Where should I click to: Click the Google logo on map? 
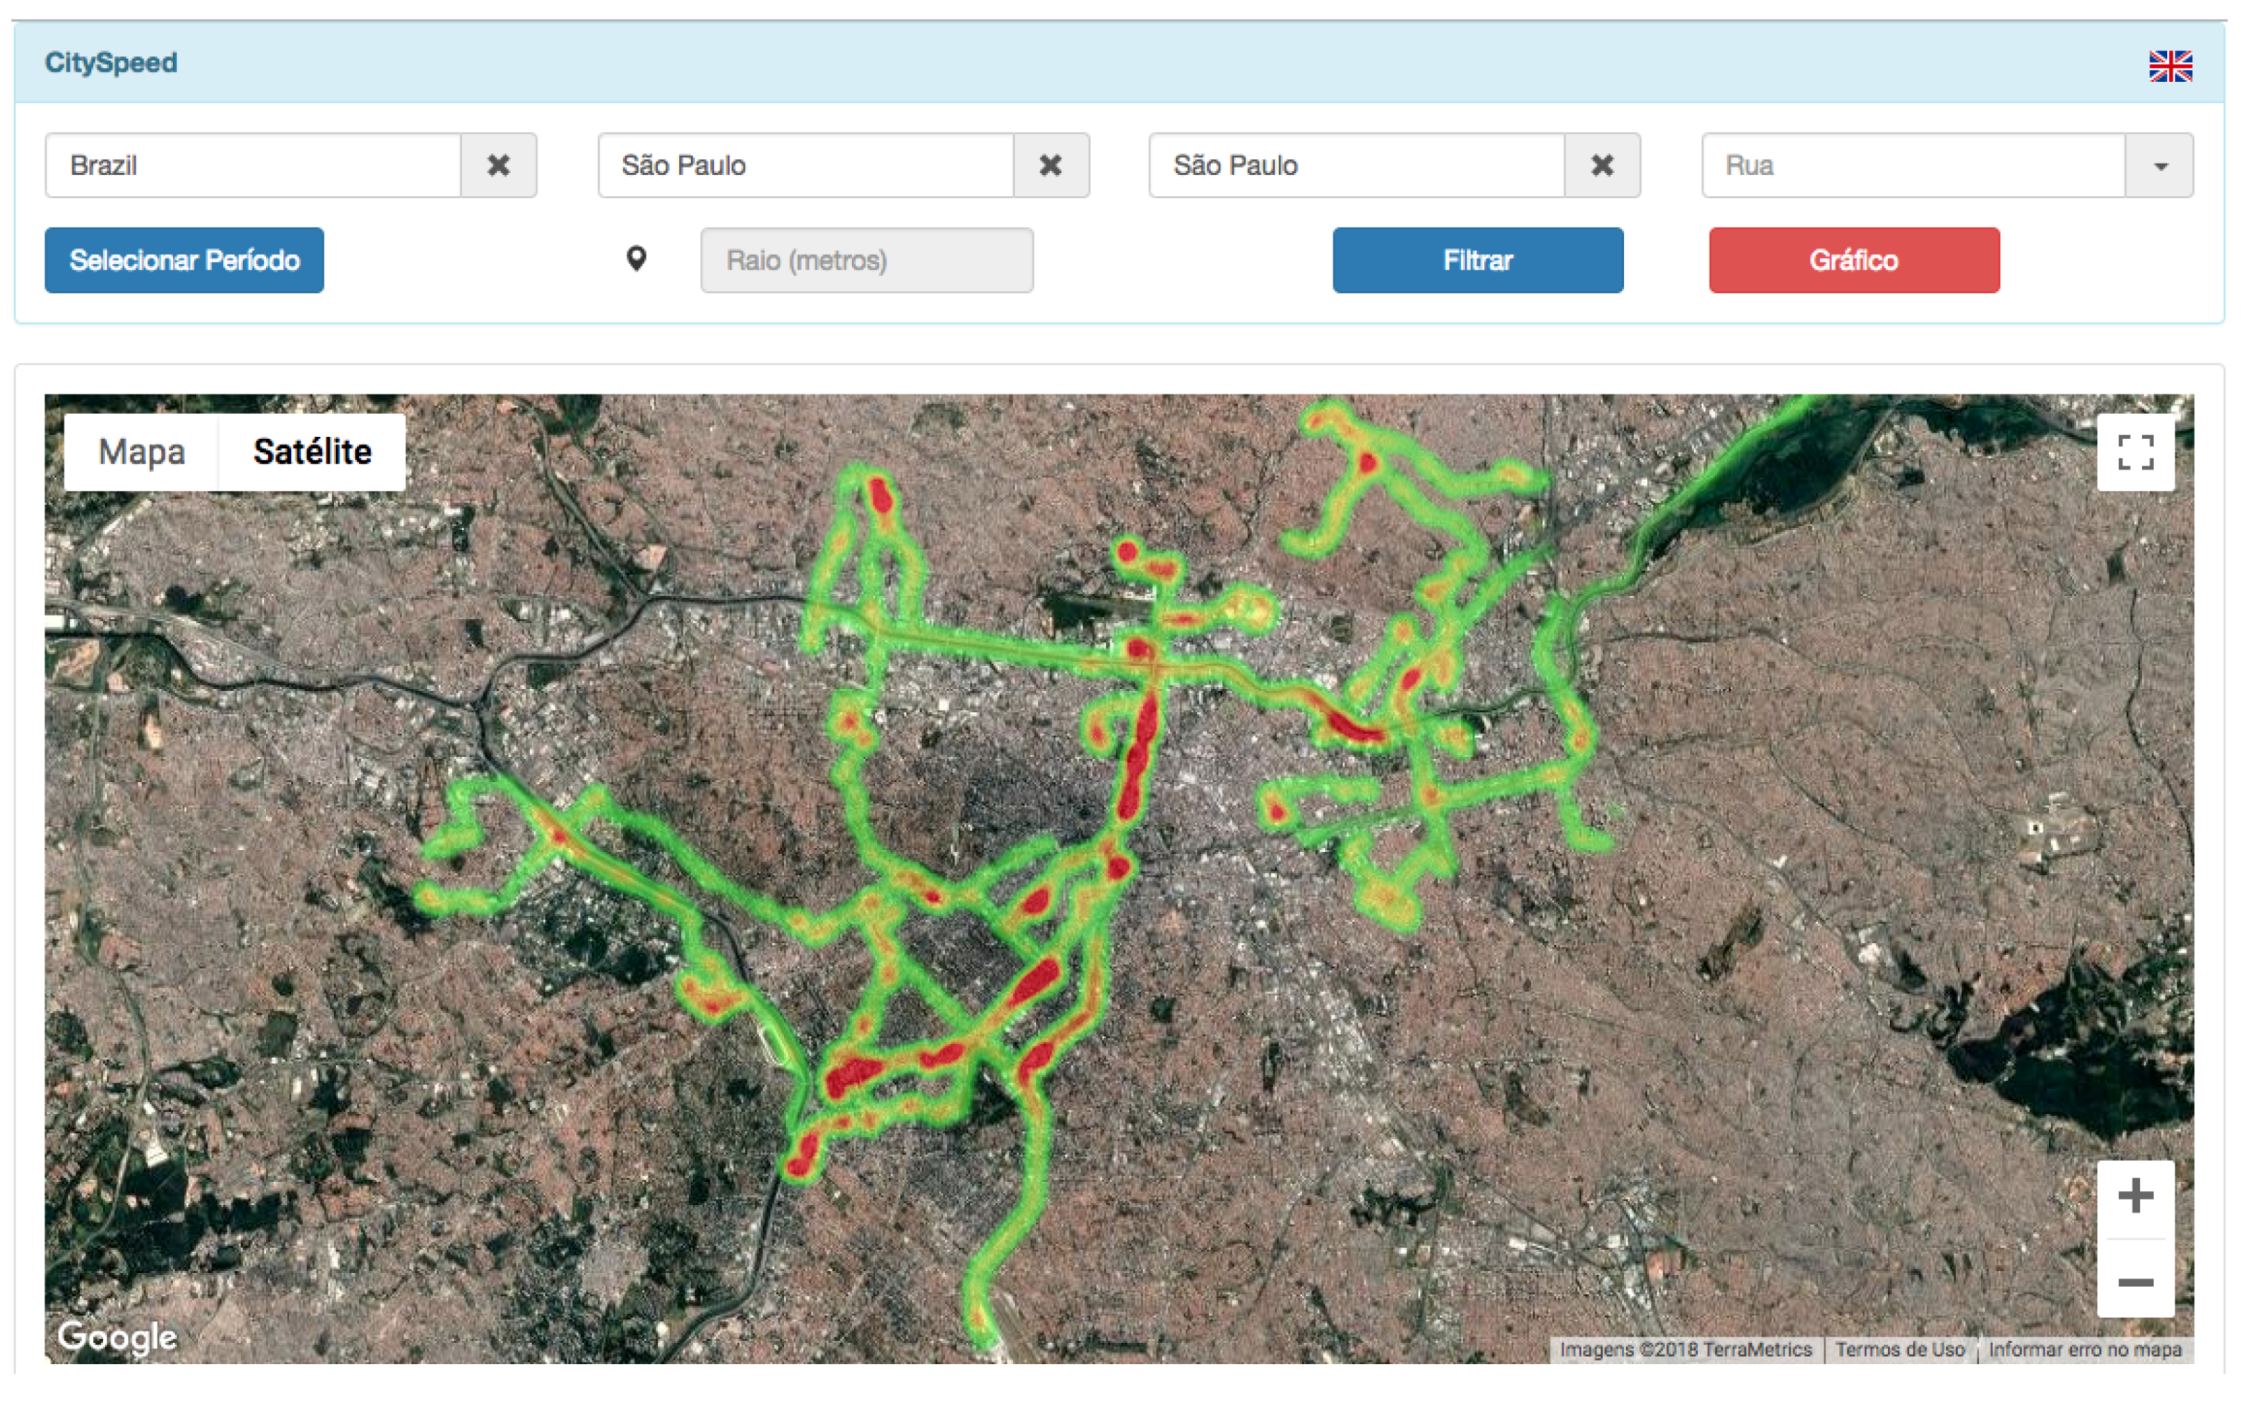pyautogui.click(x=117, y=1336)
